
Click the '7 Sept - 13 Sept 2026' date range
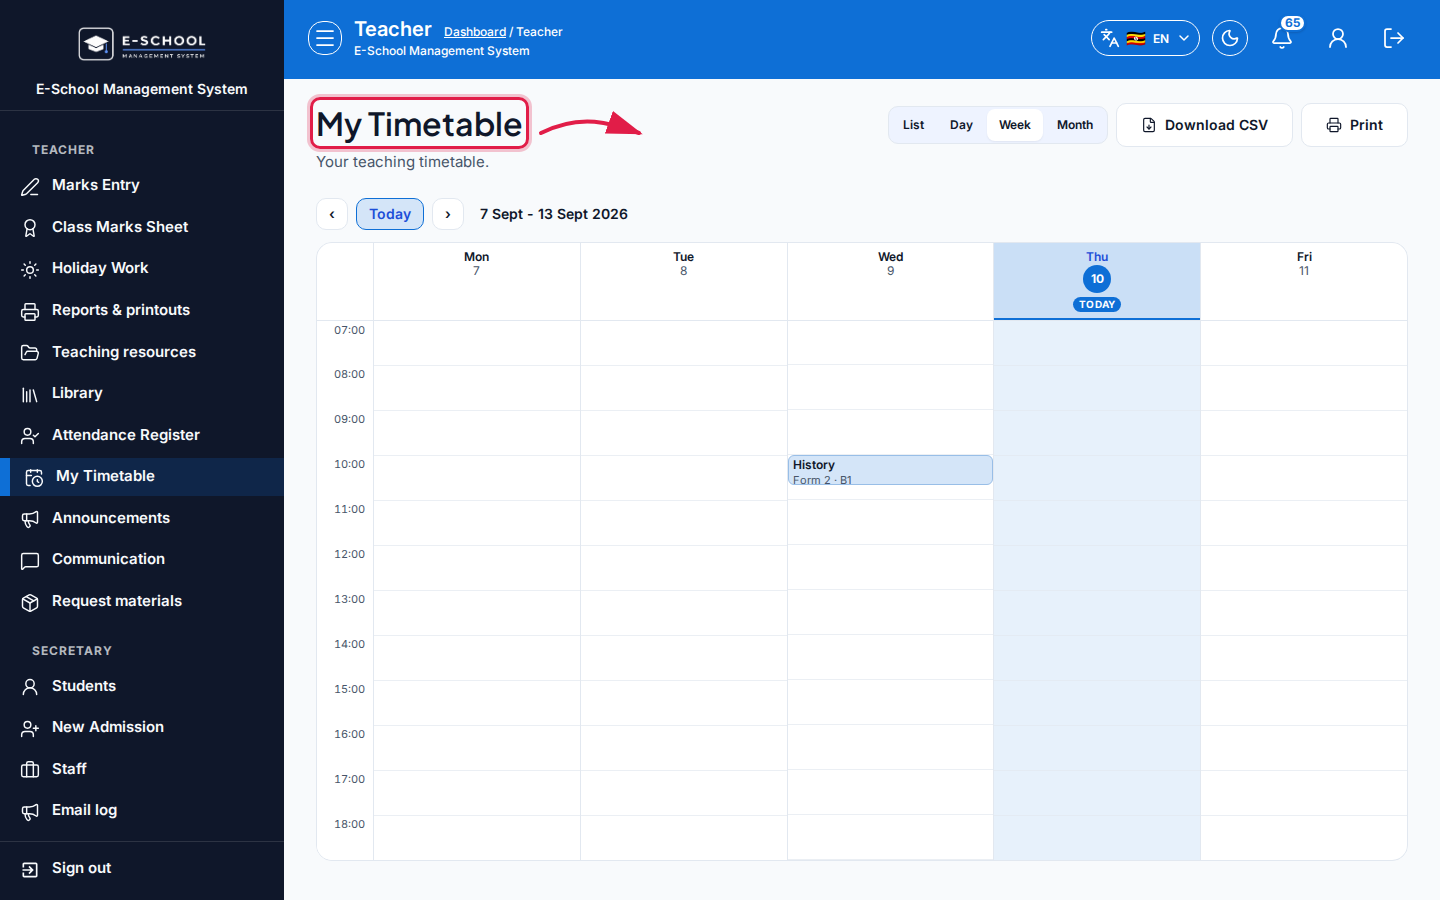coord(554,214)
